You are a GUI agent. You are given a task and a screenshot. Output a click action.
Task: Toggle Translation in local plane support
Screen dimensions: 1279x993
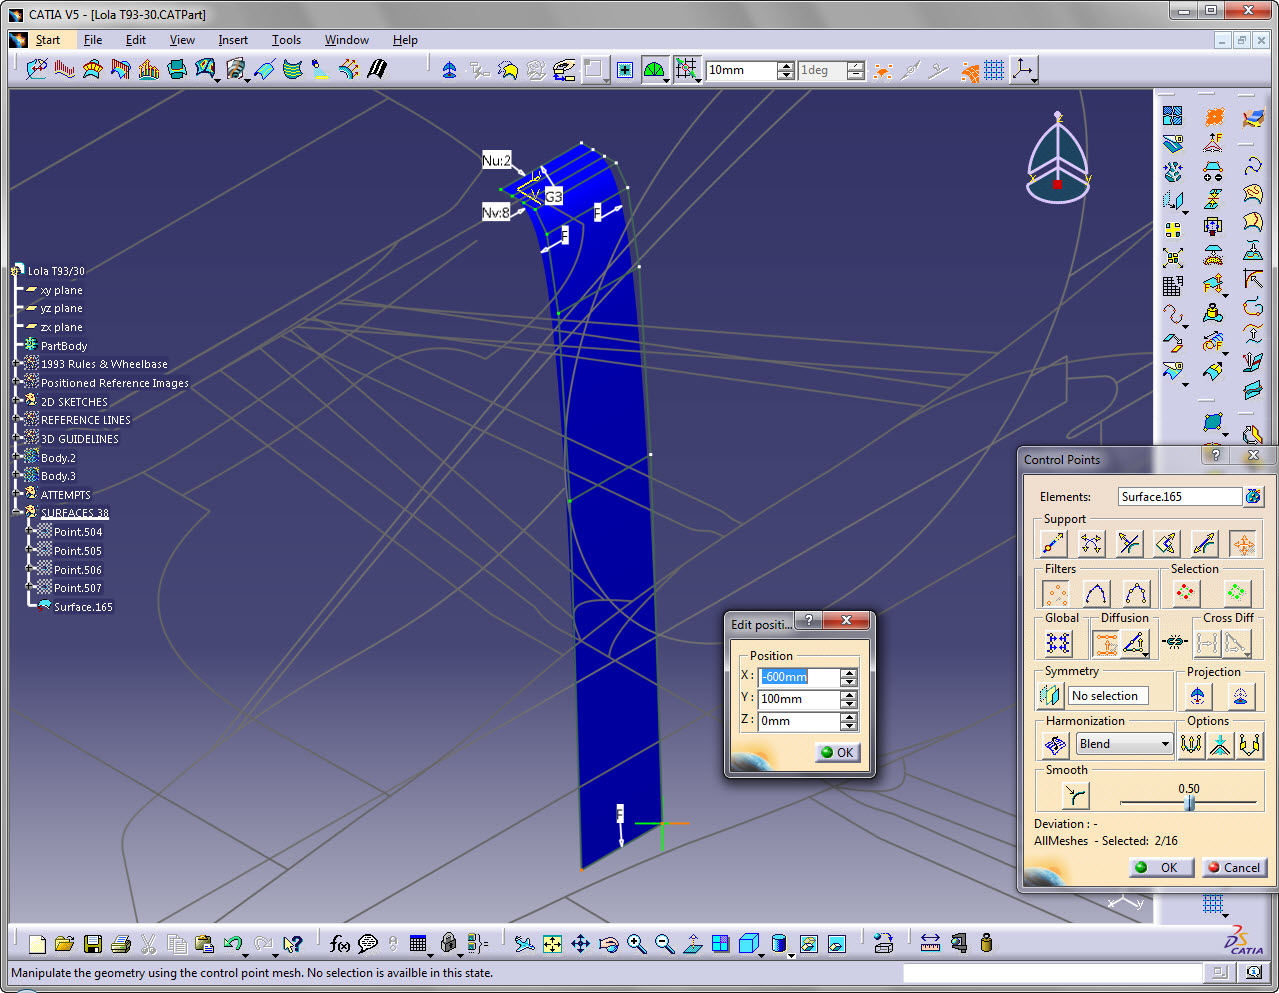[1167, 543]
